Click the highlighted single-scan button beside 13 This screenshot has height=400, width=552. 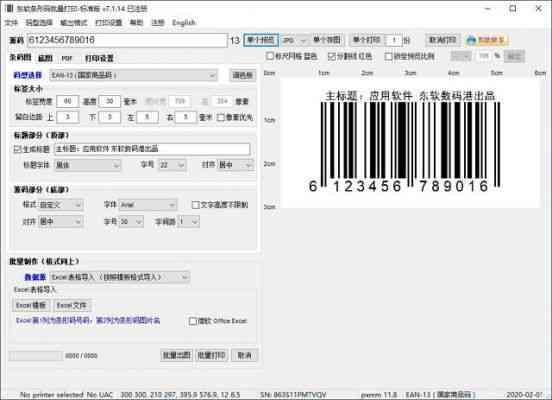pyautogui.click(x=261, y=40)
